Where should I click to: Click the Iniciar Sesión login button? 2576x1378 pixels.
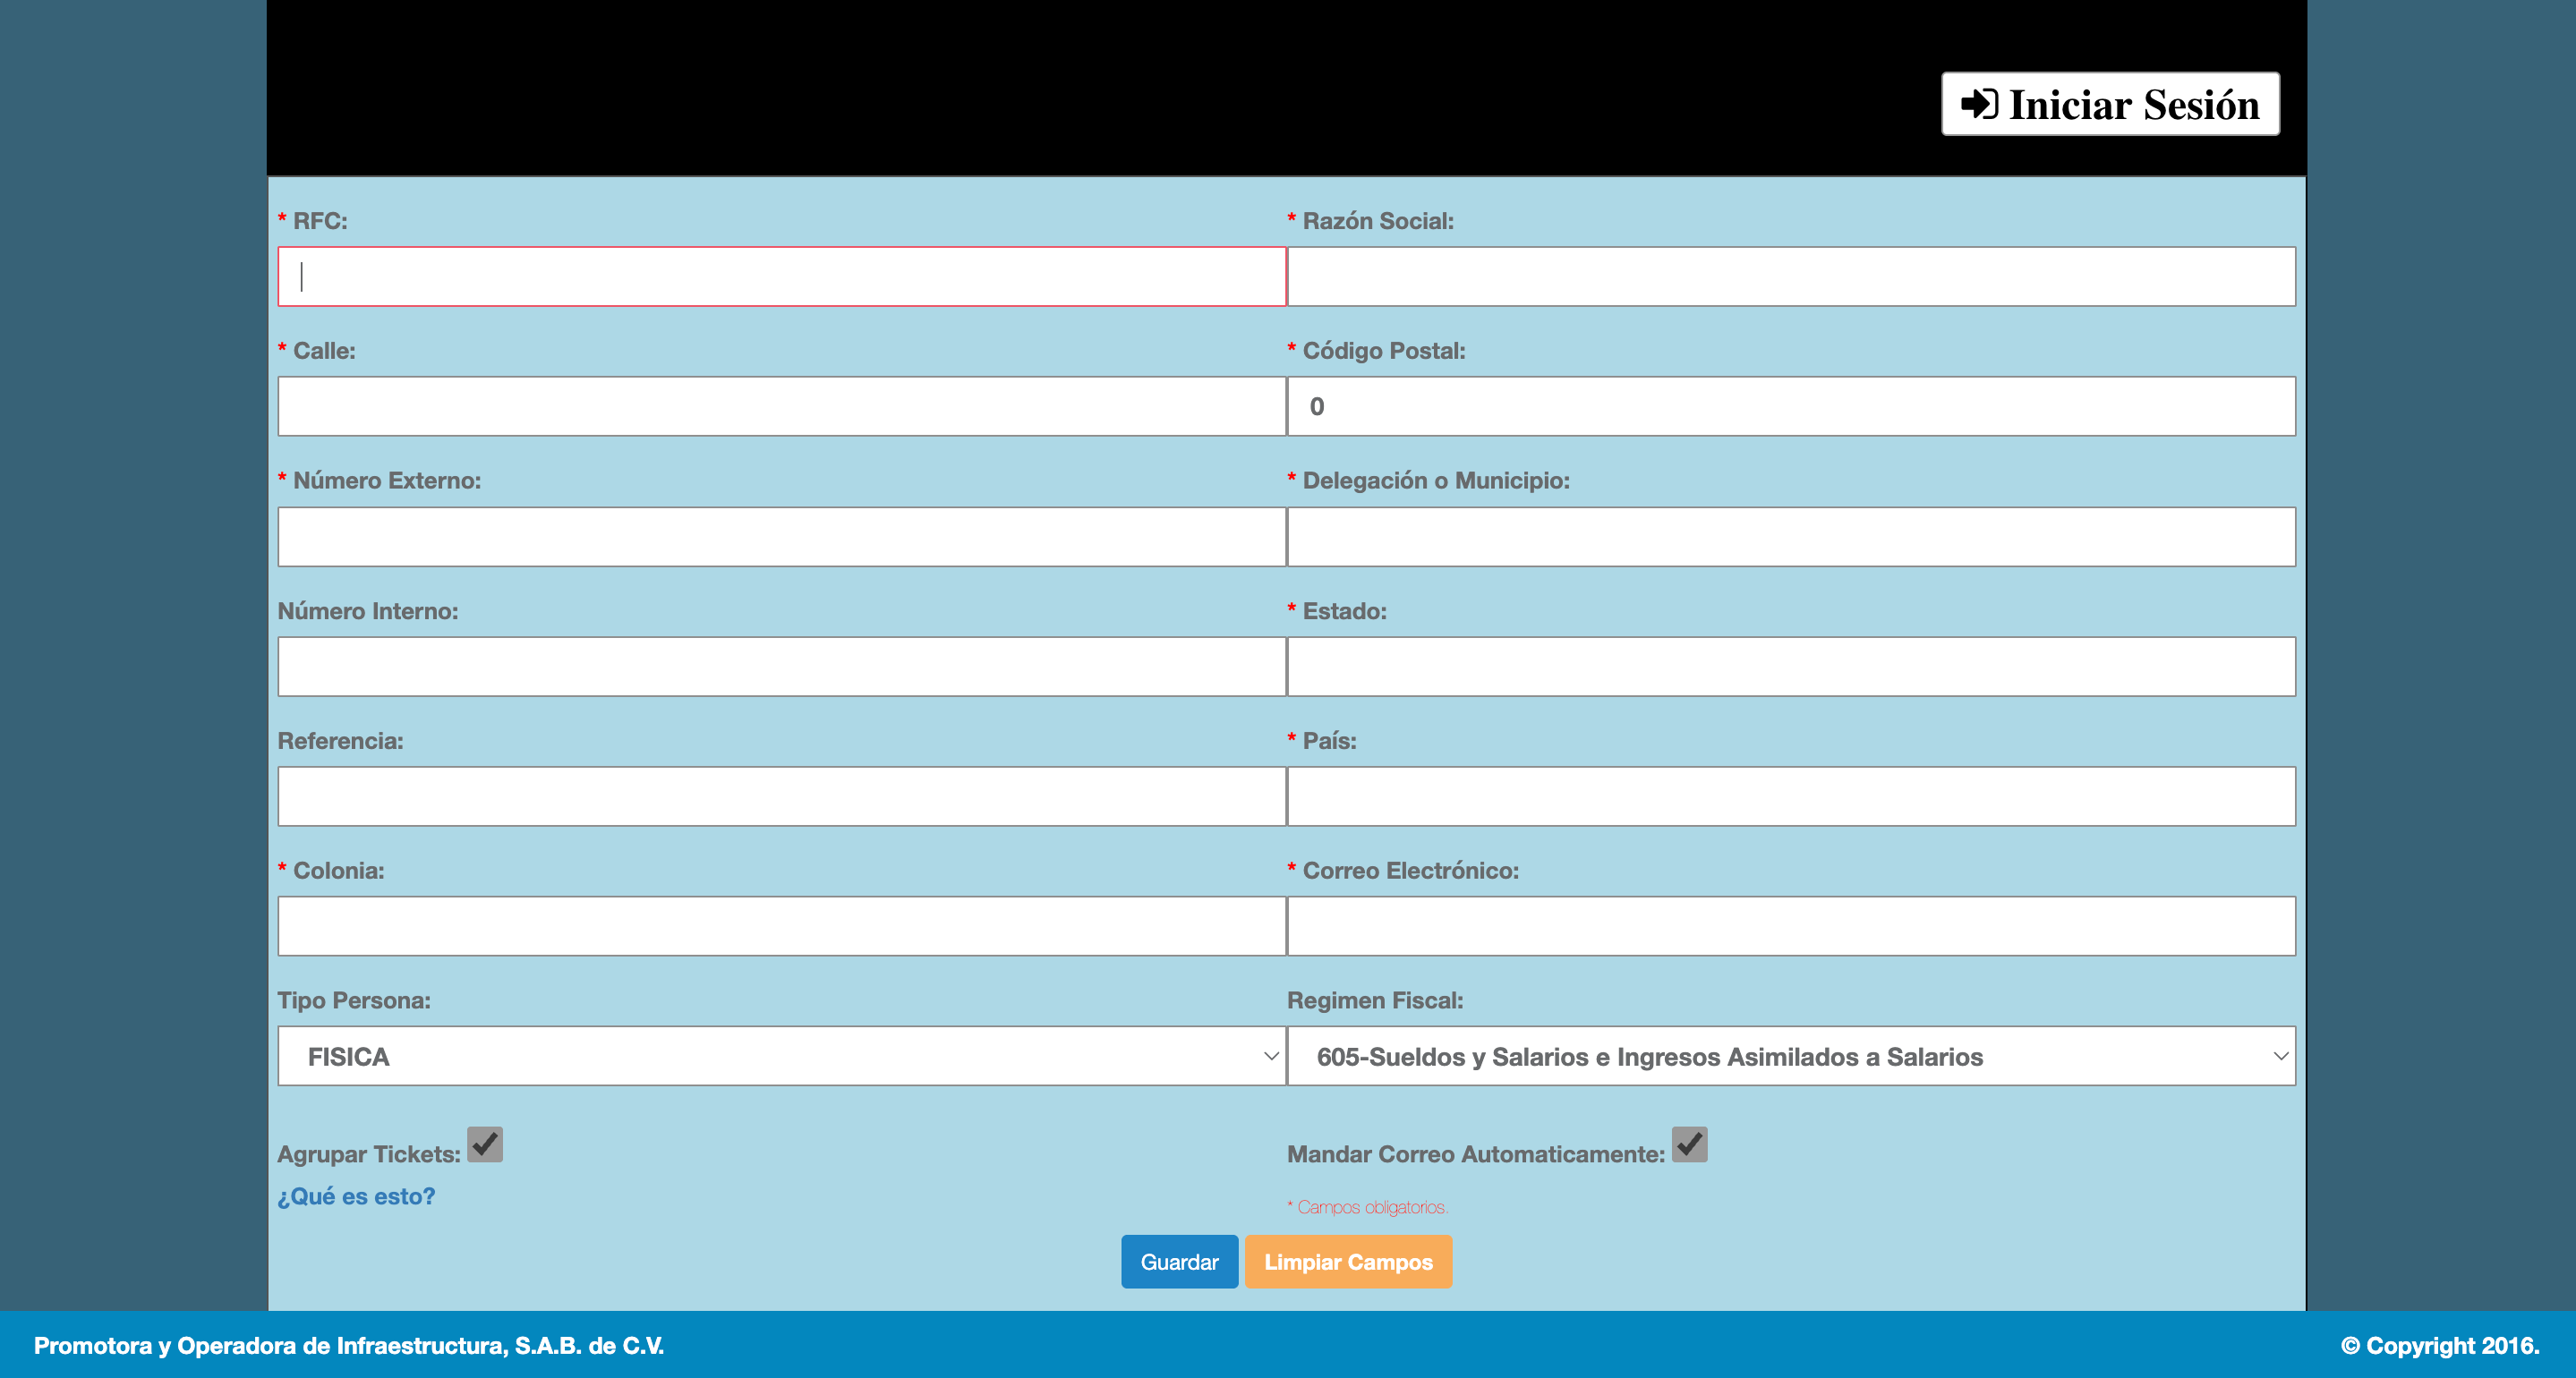[2110, 104]
